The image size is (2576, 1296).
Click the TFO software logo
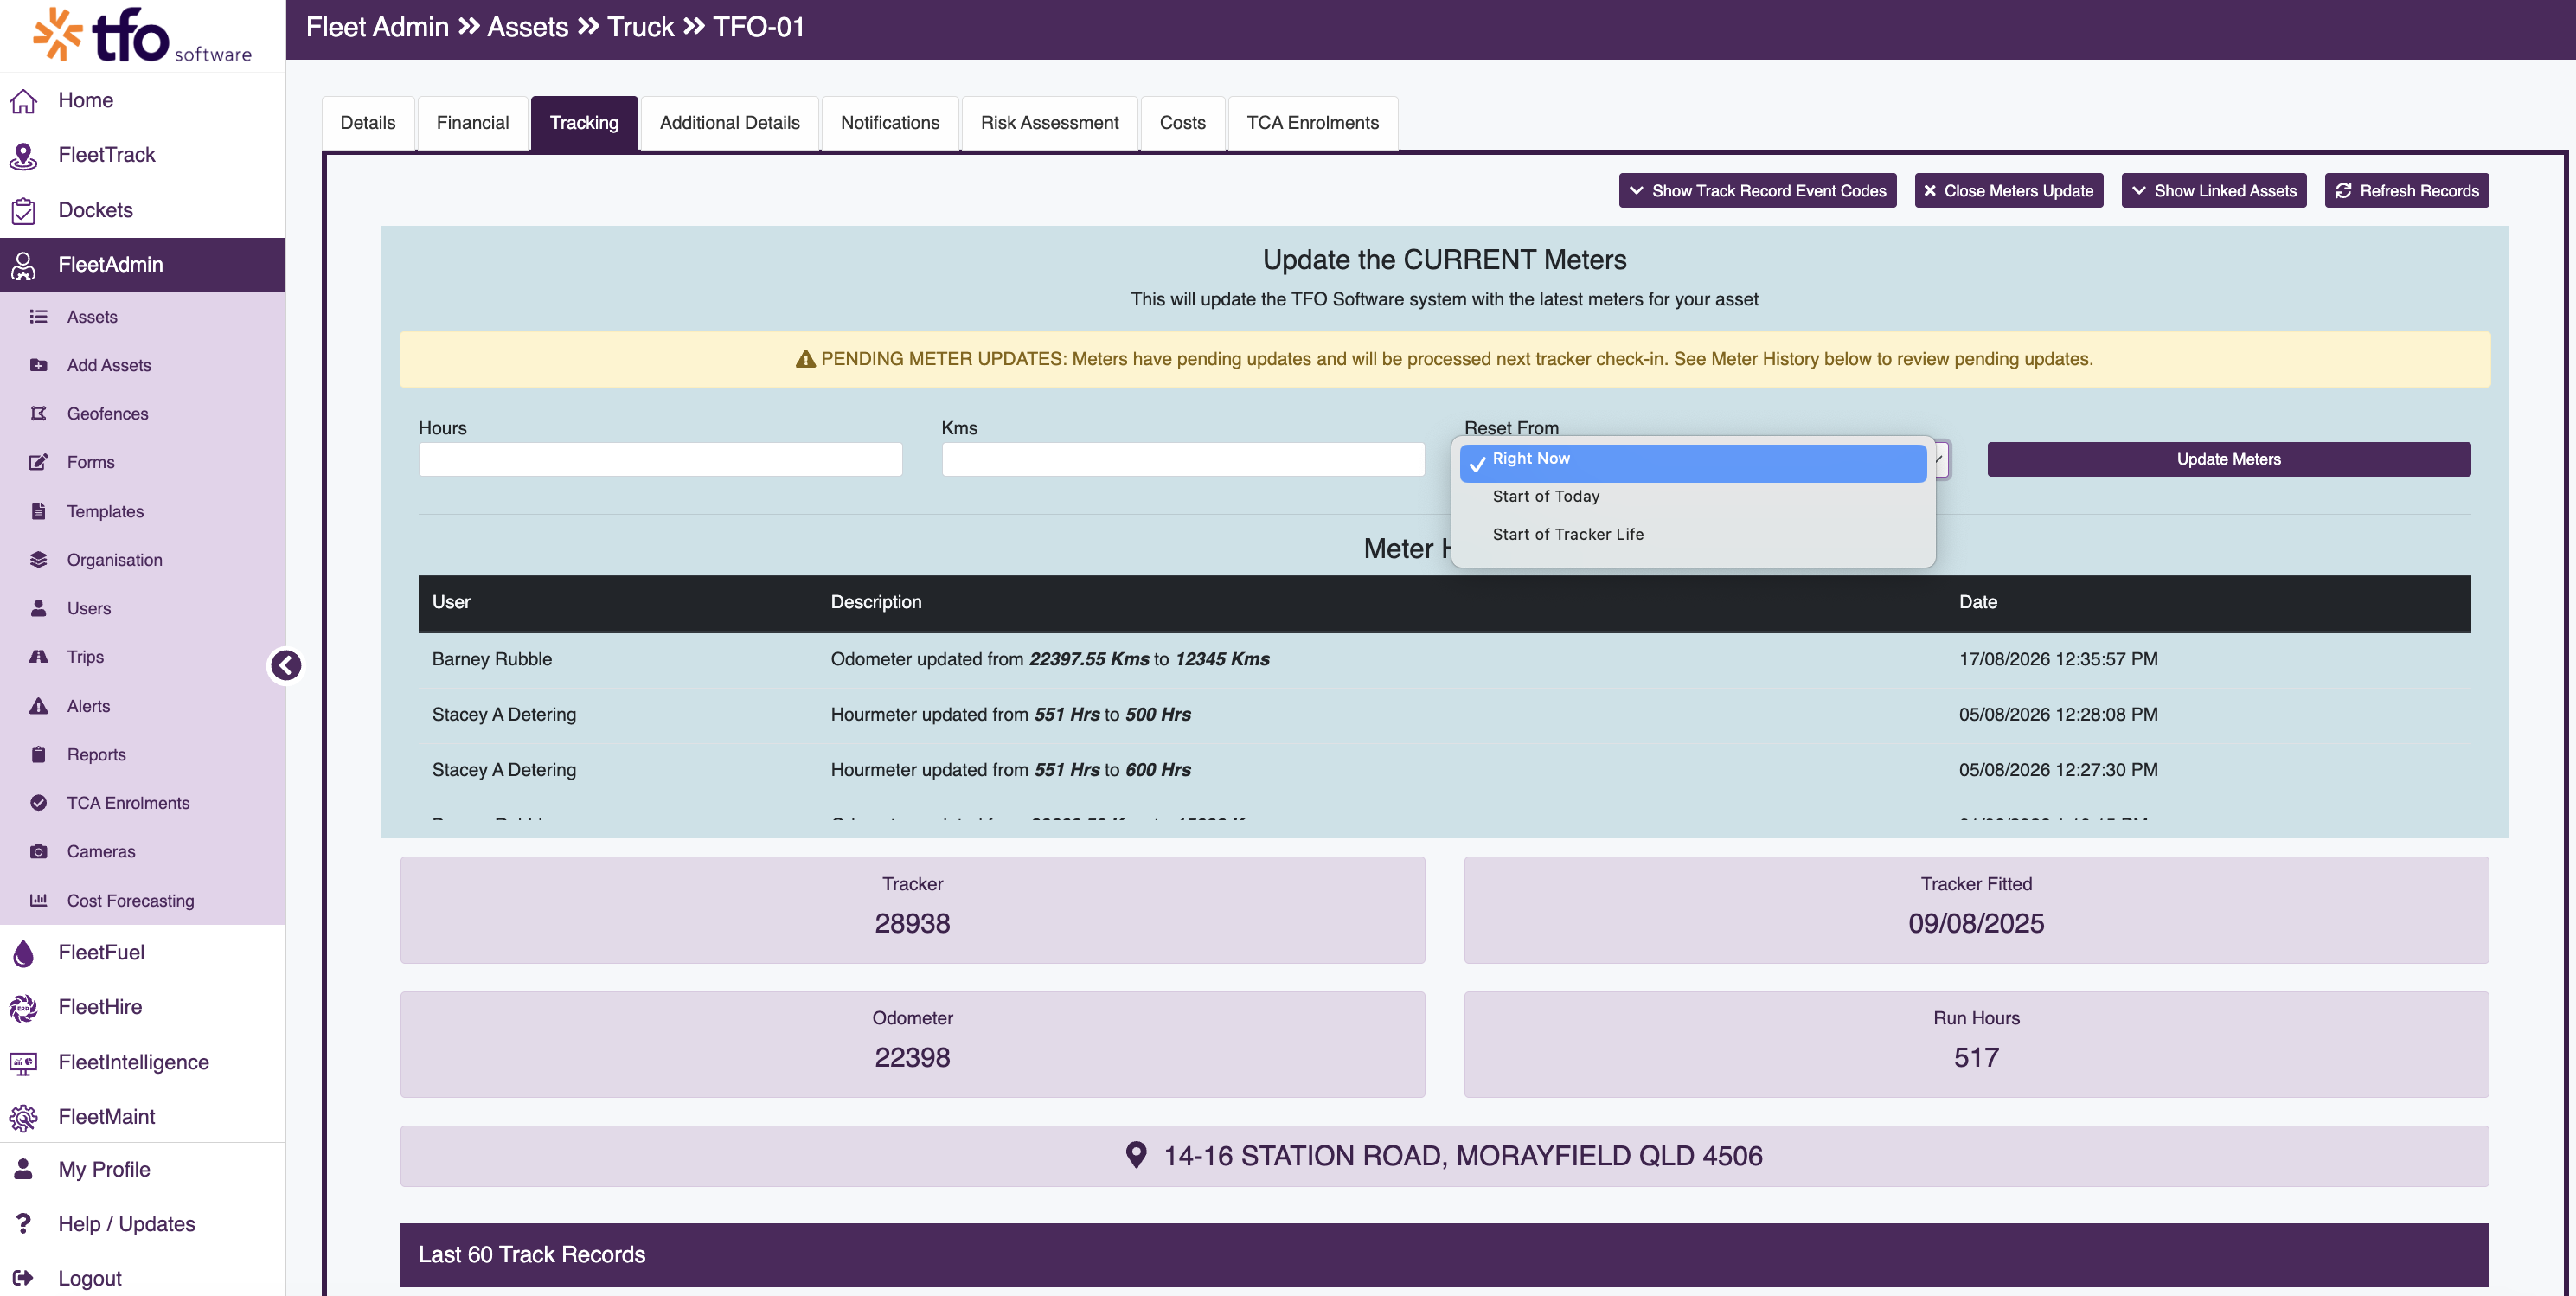pyautogui.click(x=142, y=35)
